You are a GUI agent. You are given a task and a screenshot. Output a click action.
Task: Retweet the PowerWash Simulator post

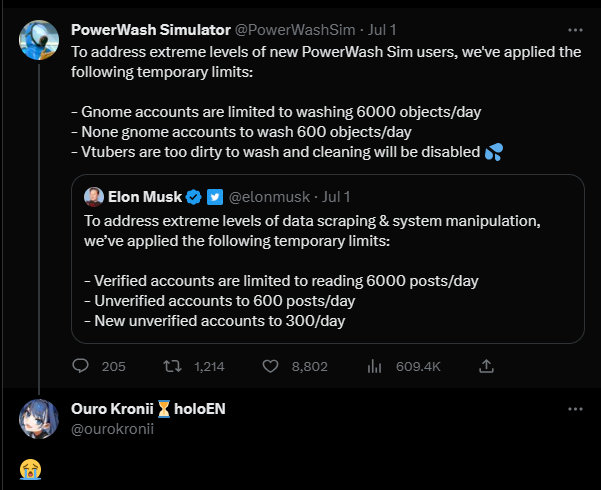172,366
